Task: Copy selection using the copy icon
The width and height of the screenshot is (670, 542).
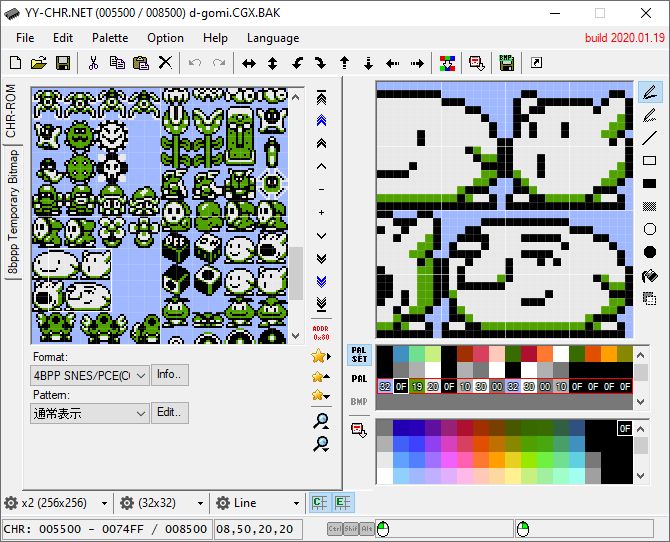Action: tap(117, 63)
